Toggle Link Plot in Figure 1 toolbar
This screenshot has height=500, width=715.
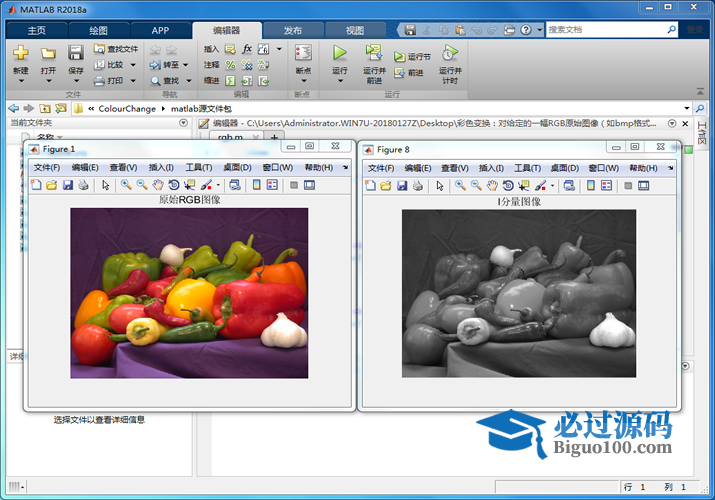pos(233,185)
